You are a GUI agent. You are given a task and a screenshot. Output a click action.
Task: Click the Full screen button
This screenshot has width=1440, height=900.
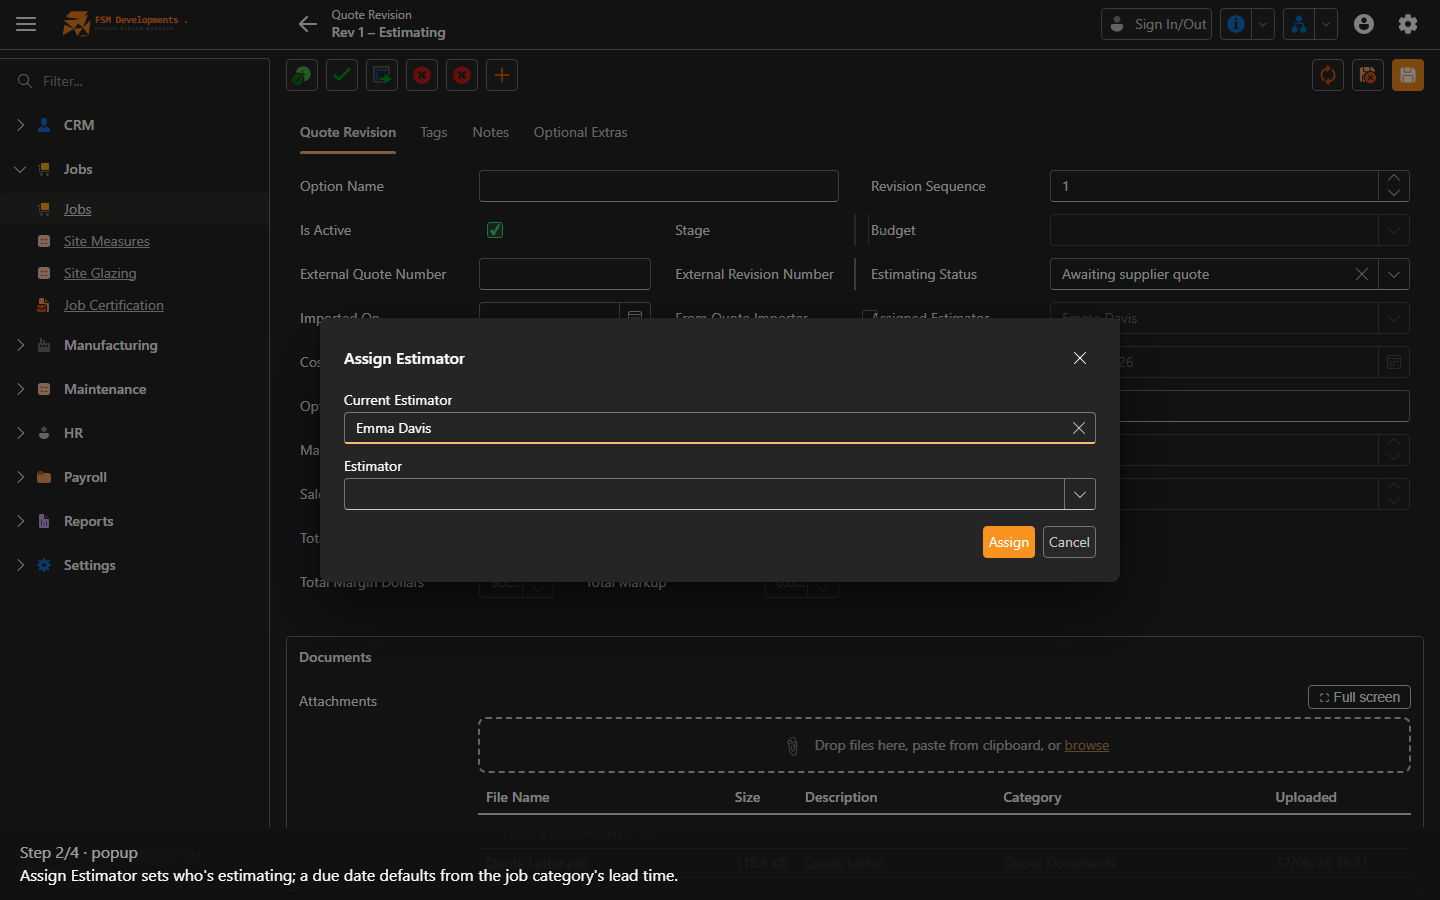pos(1359,697)
